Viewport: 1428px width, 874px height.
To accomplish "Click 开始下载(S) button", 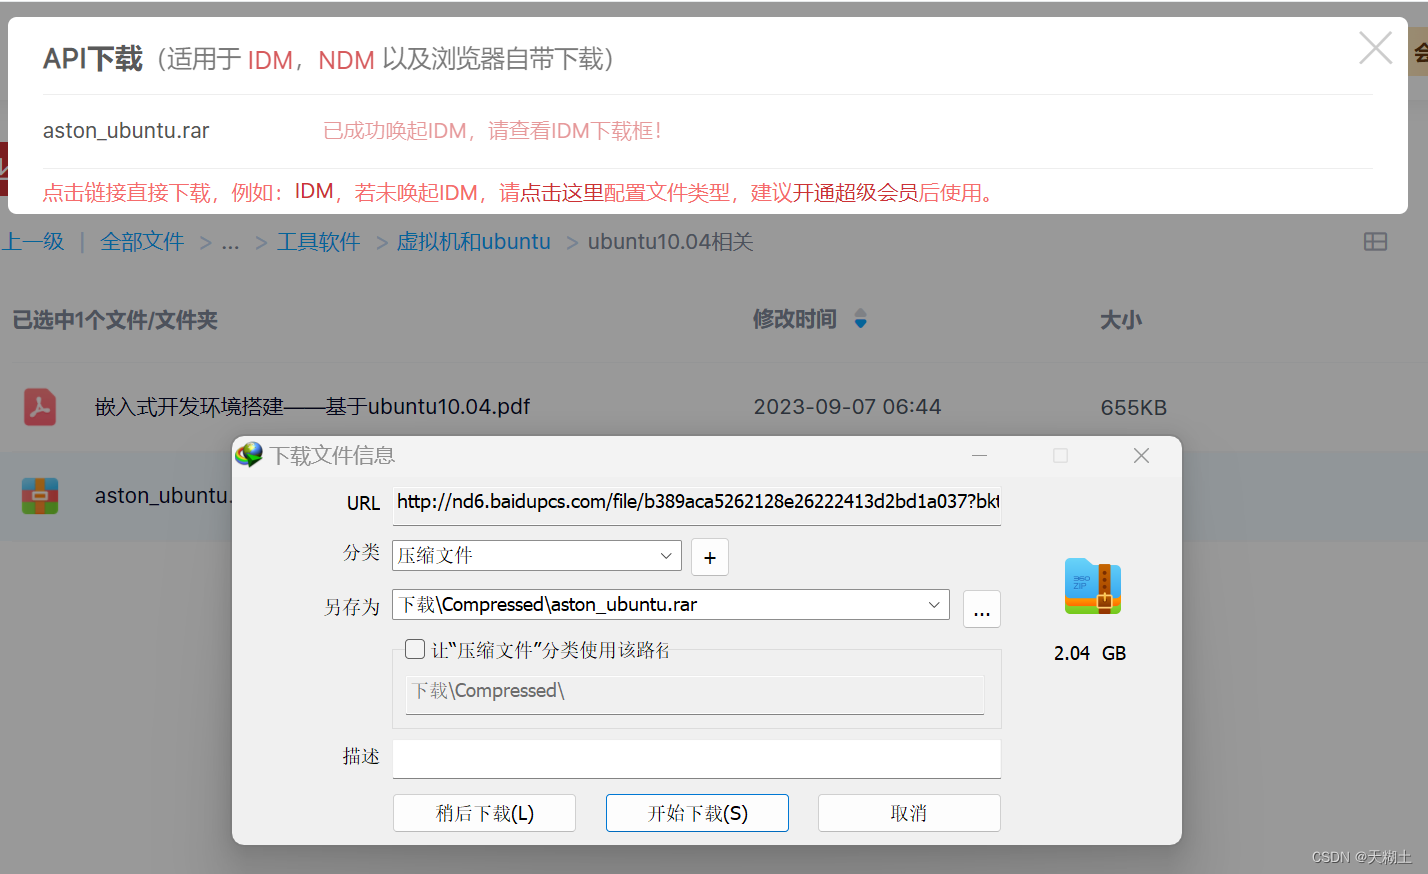I will tap(697, 813).
